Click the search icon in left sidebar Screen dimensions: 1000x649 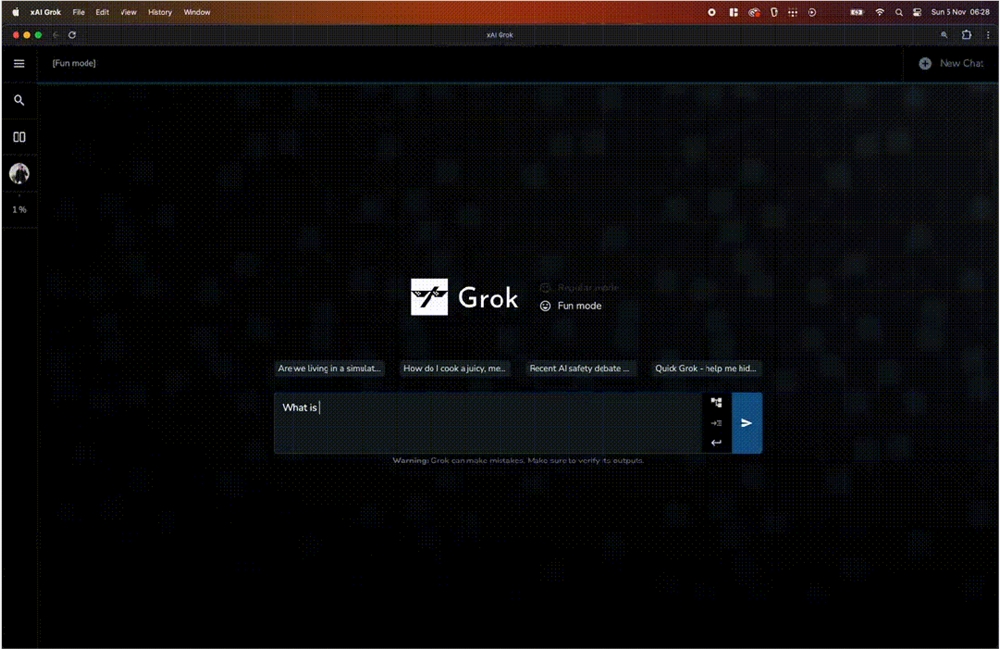(19, 100)
